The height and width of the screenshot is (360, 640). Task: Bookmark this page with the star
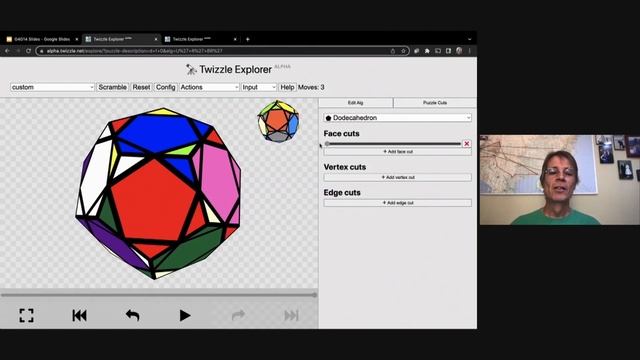[x=403, y=51]
